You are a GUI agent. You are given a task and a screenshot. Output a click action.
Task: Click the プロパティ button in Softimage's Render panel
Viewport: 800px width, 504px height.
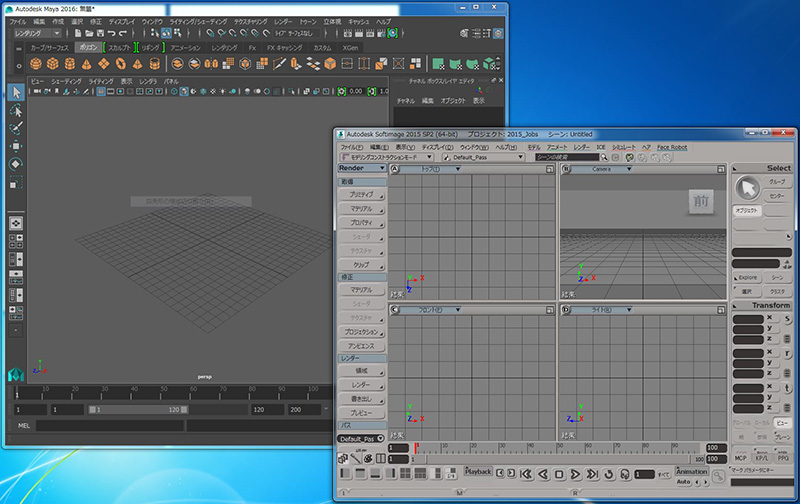[x=361, y=223]
